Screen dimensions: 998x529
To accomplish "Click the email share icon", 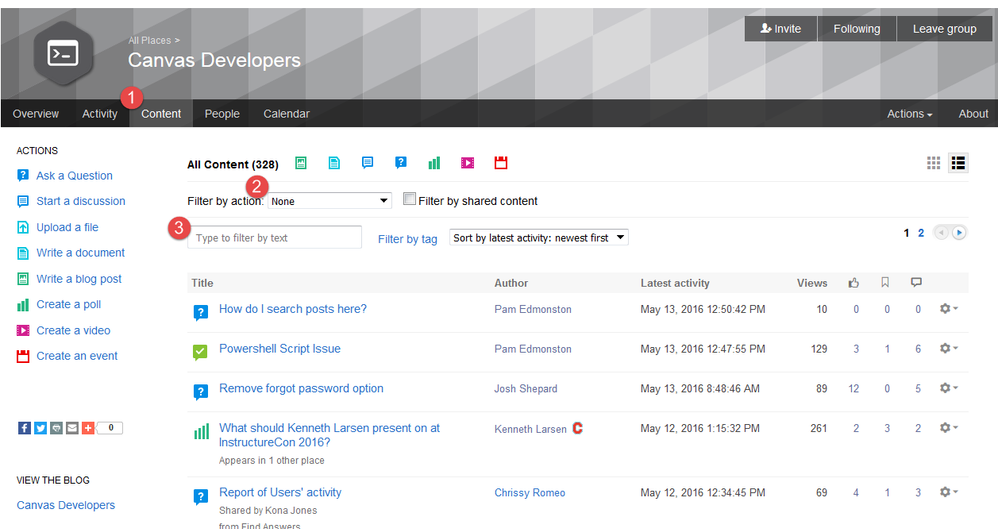I will [x=72, y=428].
